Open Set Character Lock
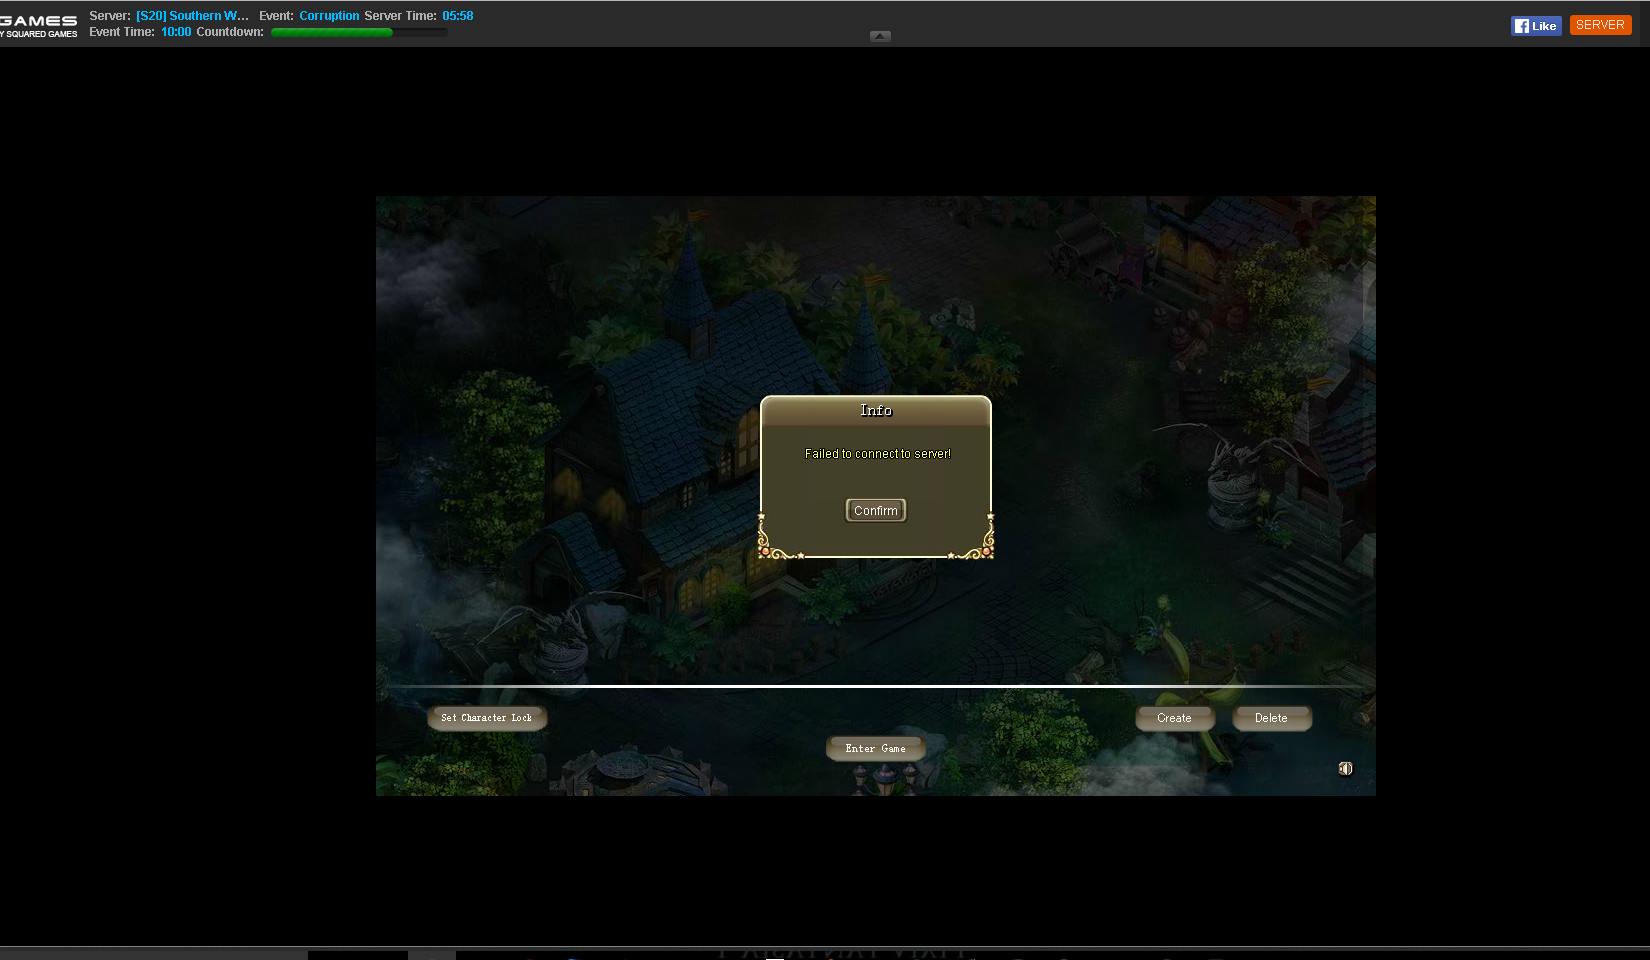 (487, 718)
